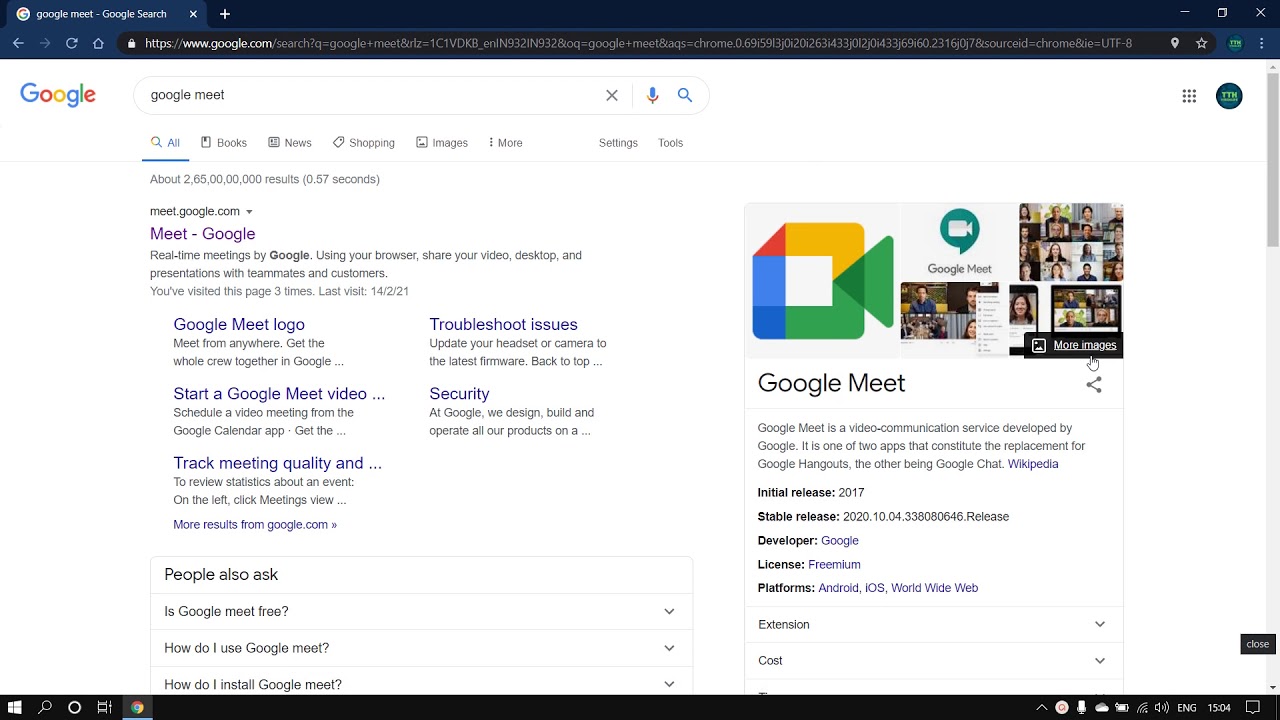This screenshot has height=720, width=1280.
Task: Click the Freemium license link
Action: pyautogui.click(x=834, y=565)
